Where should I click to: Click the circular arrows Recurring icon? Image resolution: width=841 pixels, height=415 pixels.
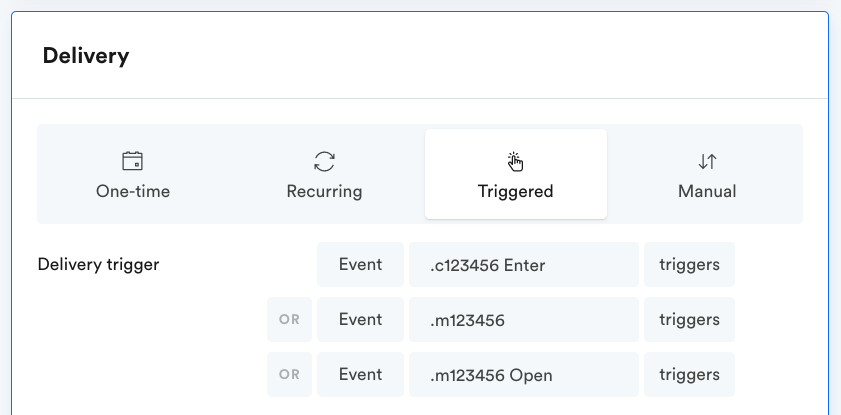click(x=324, y=161)
